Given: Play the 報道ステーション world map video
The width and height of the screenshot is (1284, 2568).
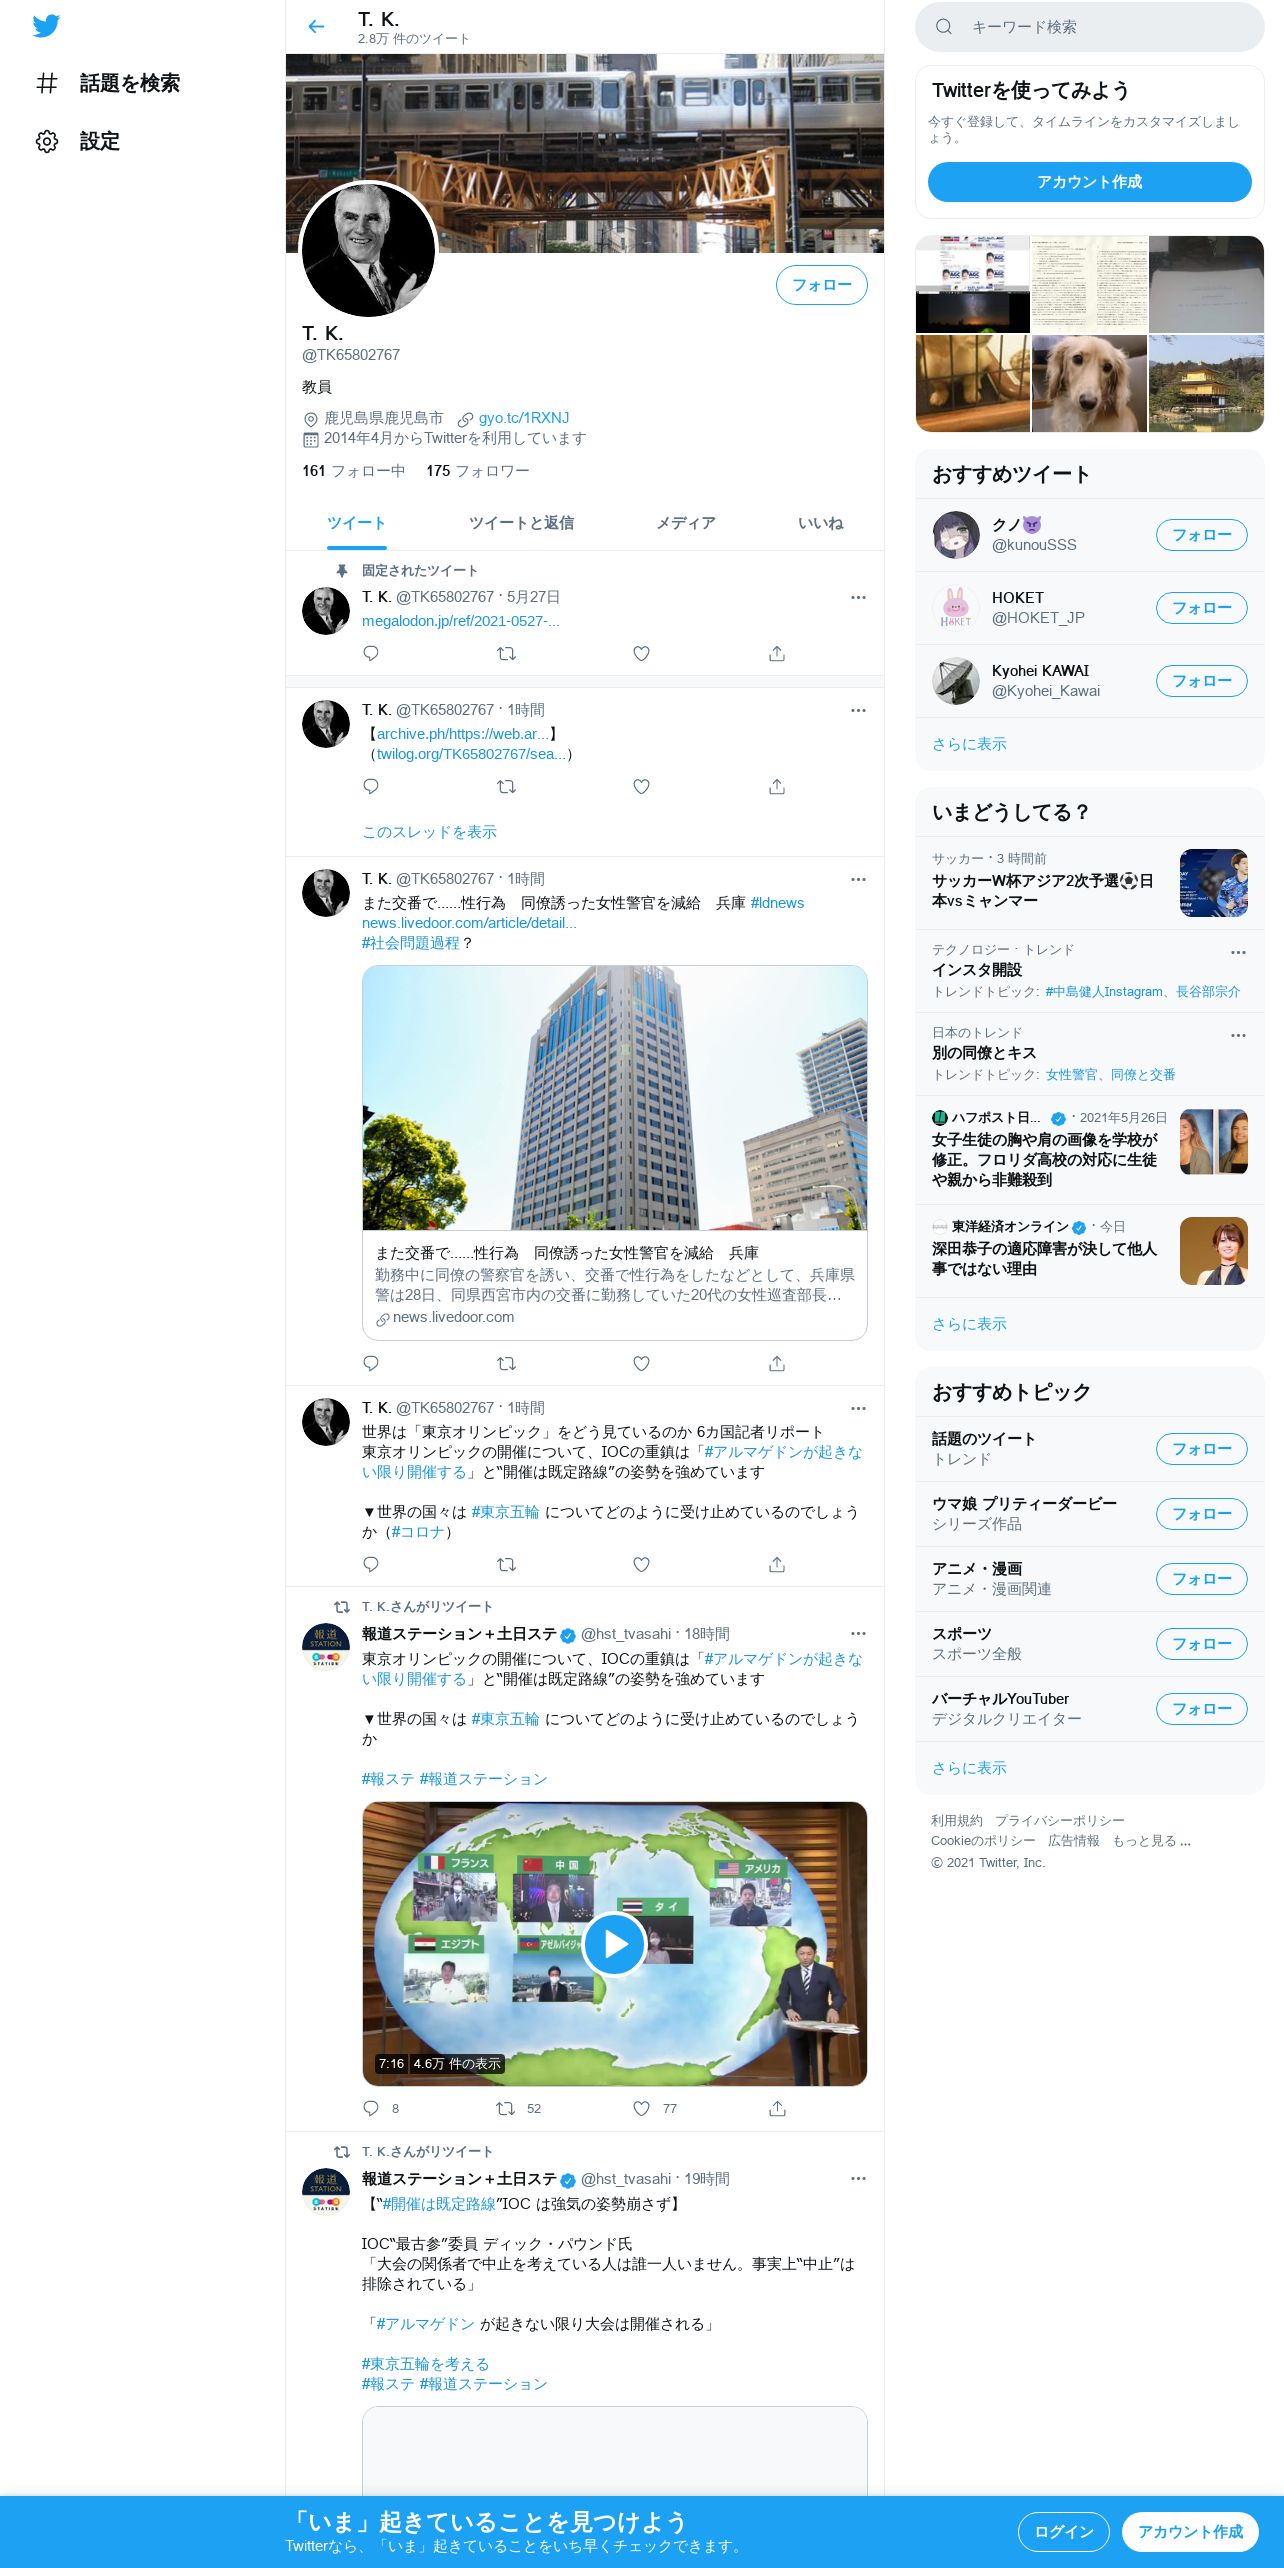Looking at the screenshot, I should [614, 1944].
